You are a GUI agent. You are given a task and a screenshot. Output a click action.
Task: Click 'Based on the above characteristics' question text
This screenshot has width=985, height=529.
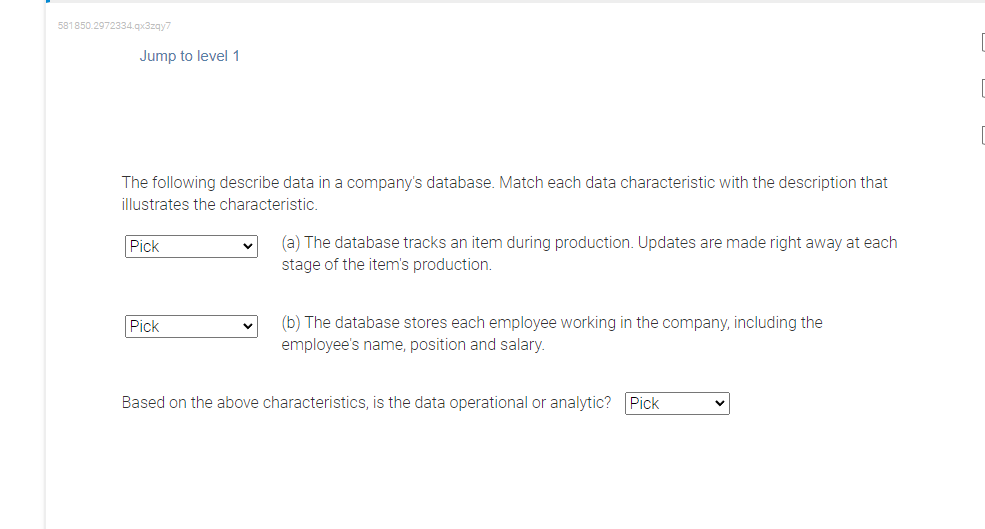click(366, 403)
